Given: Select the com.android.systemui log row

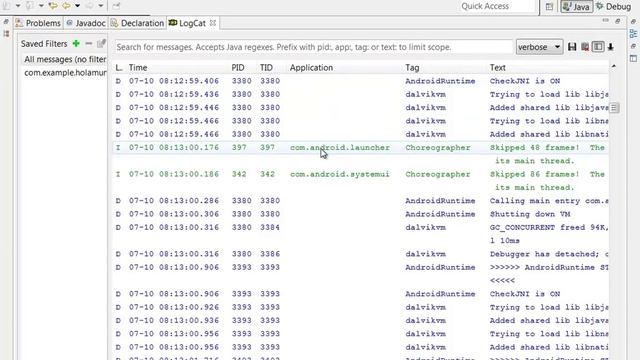Looking at the screenshot, I should coord(361,174).
